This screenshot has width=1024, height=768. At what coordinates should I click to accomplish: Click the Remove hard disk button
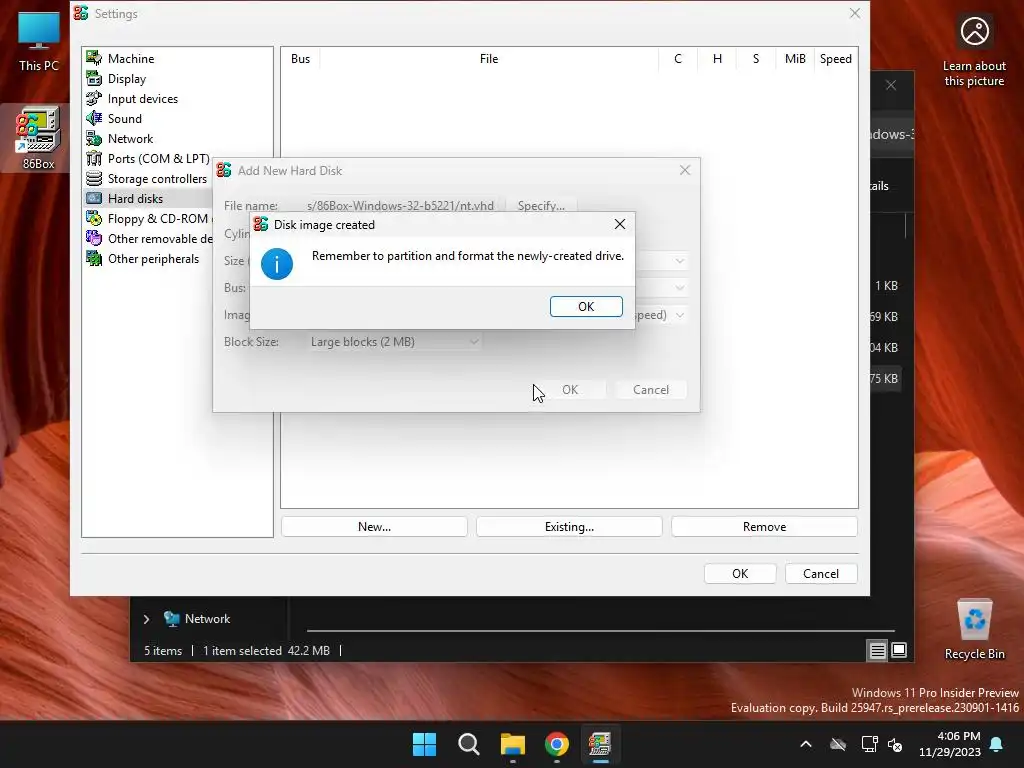764,526
